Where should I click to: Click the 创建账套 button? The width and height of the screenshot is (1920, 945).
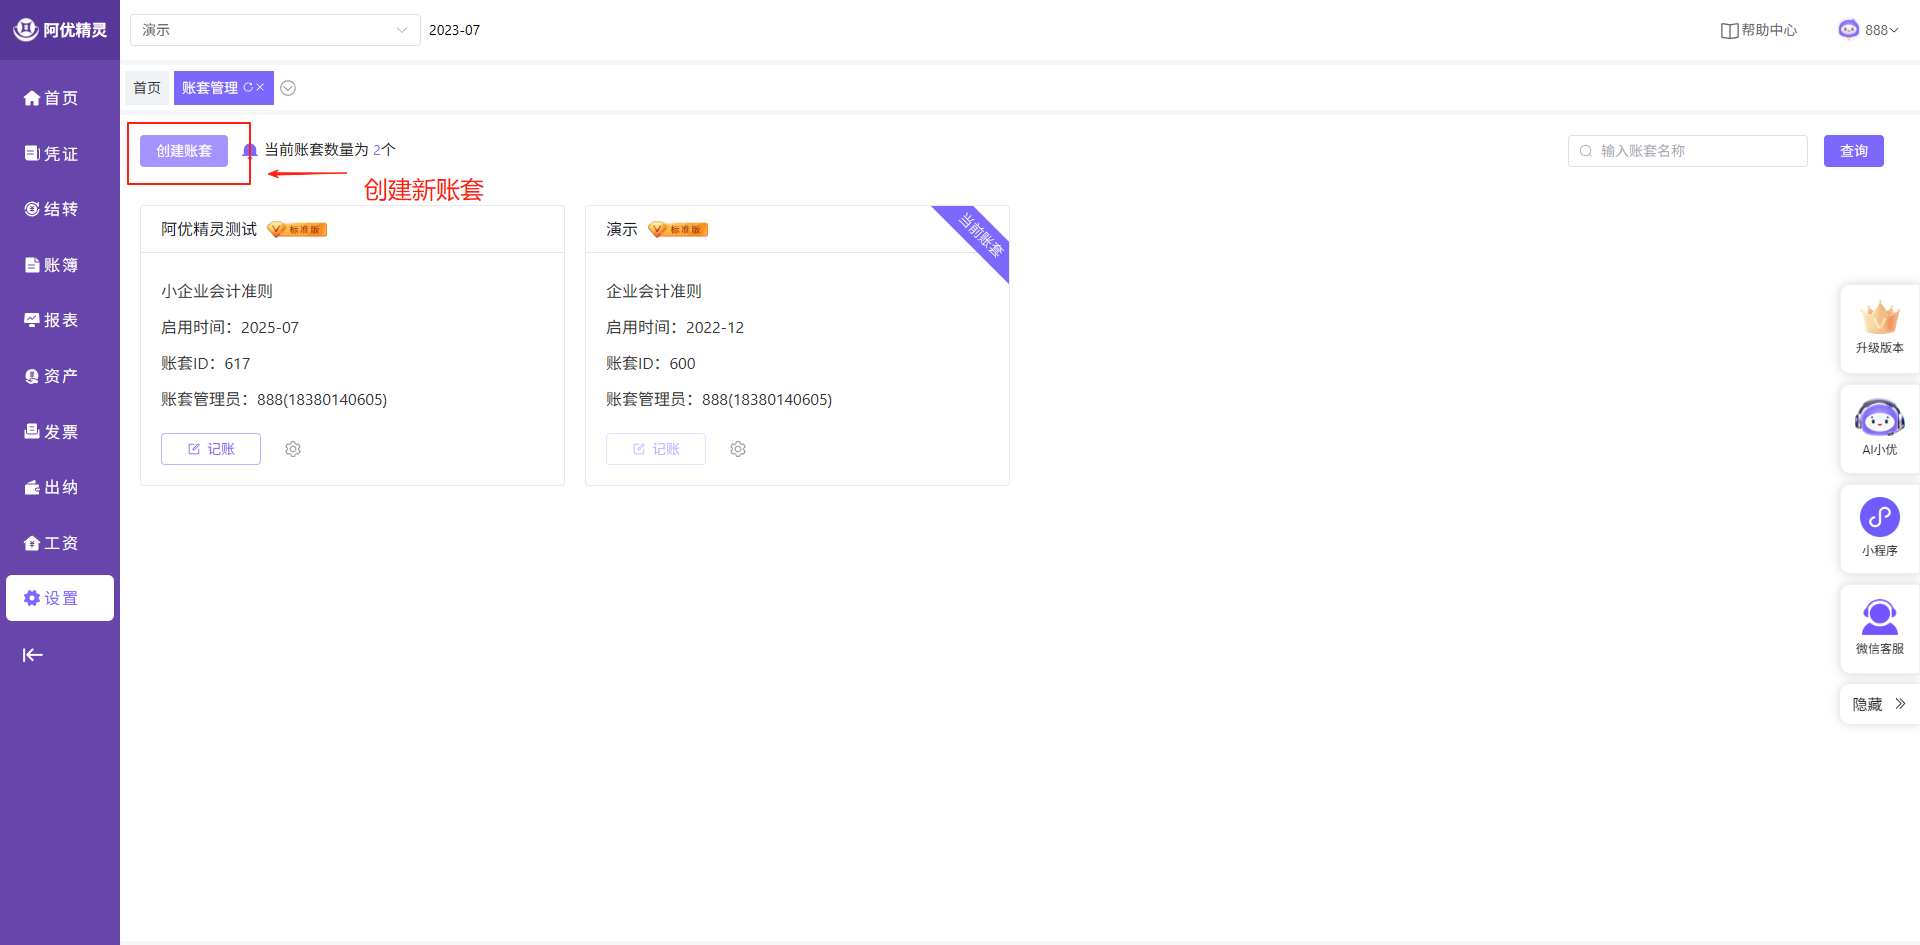pos(184,151)
